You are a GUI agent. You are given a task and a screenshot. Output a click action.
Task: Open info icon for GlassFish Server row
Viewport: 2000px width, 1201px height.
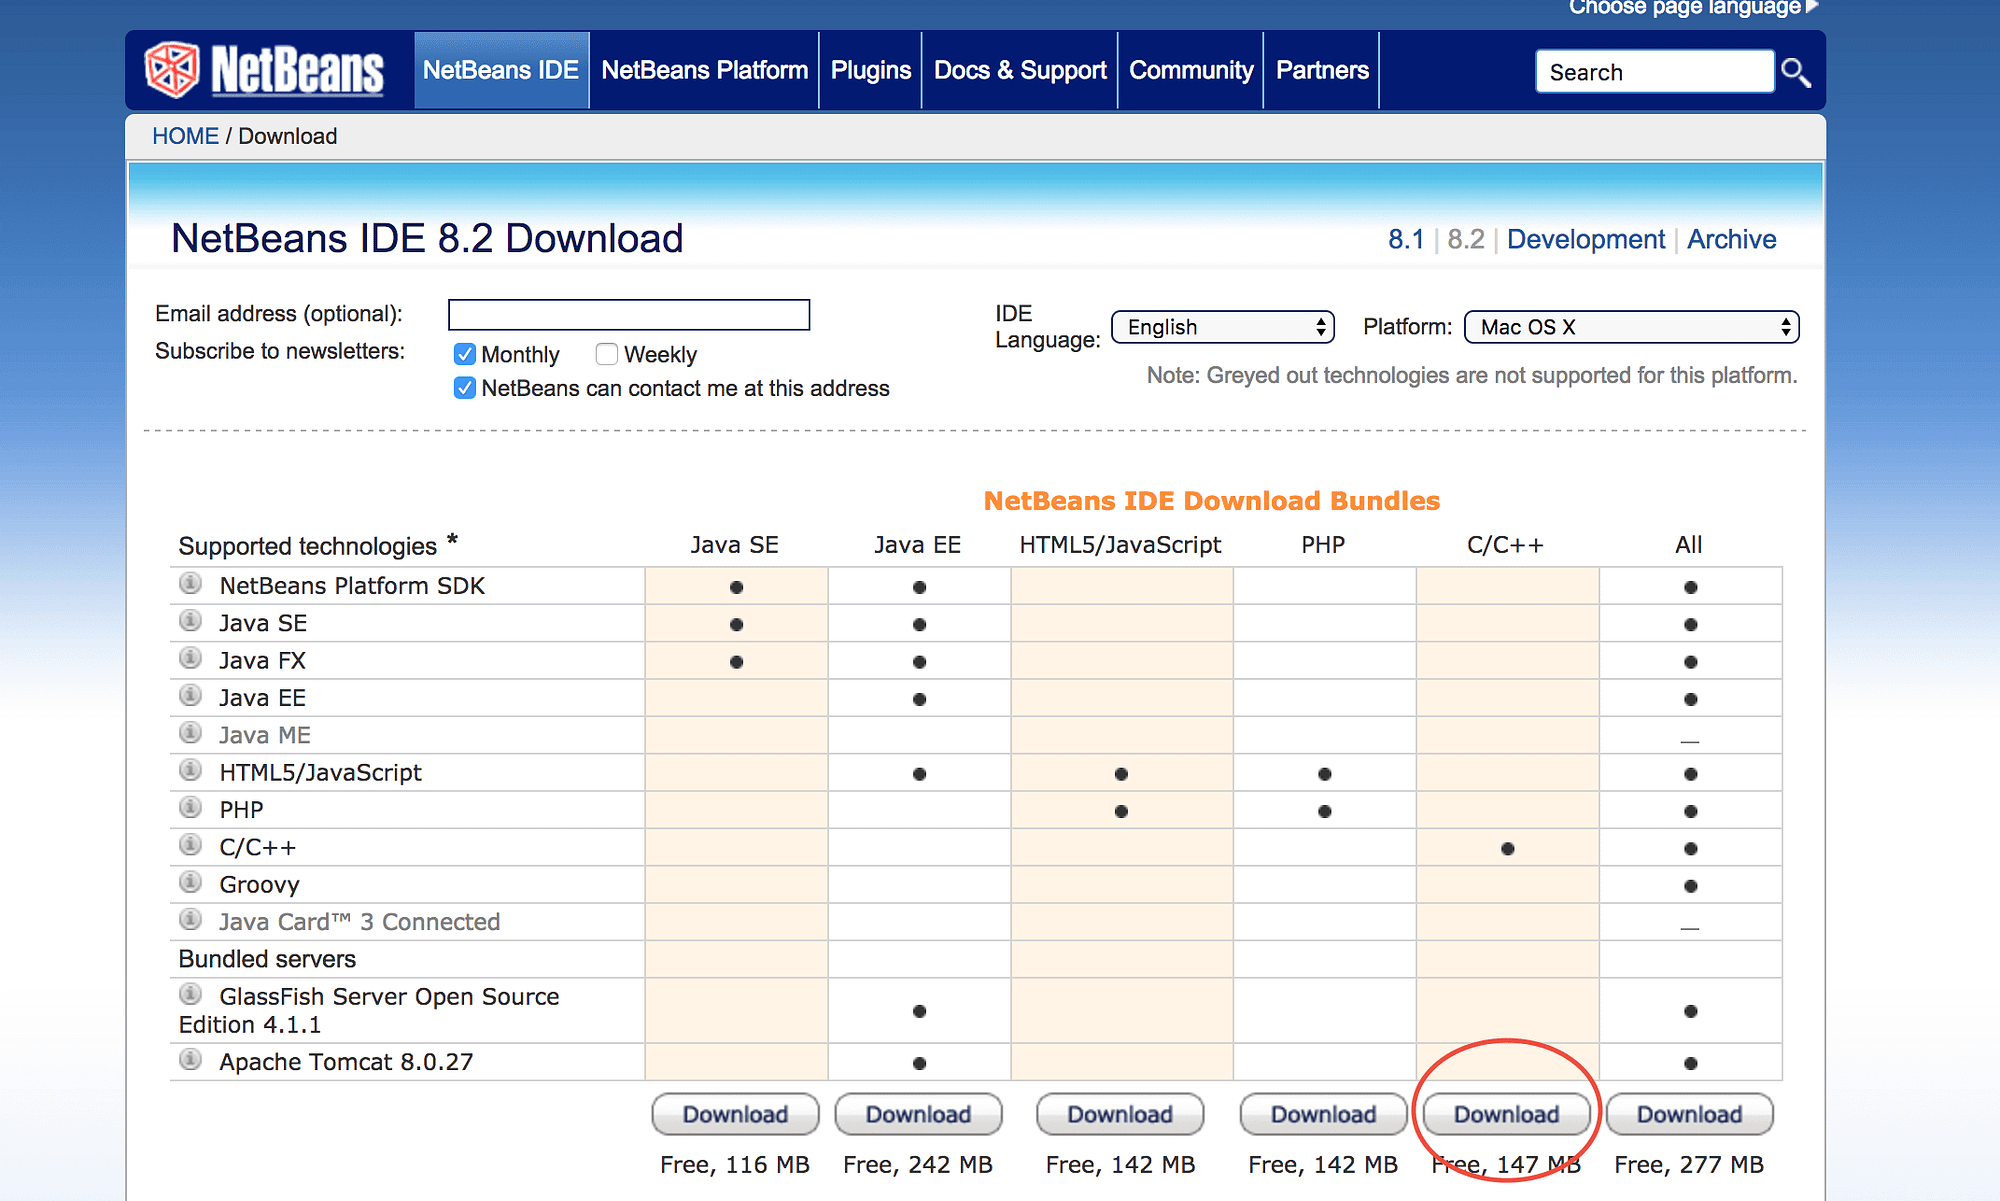tap(190, 994)
